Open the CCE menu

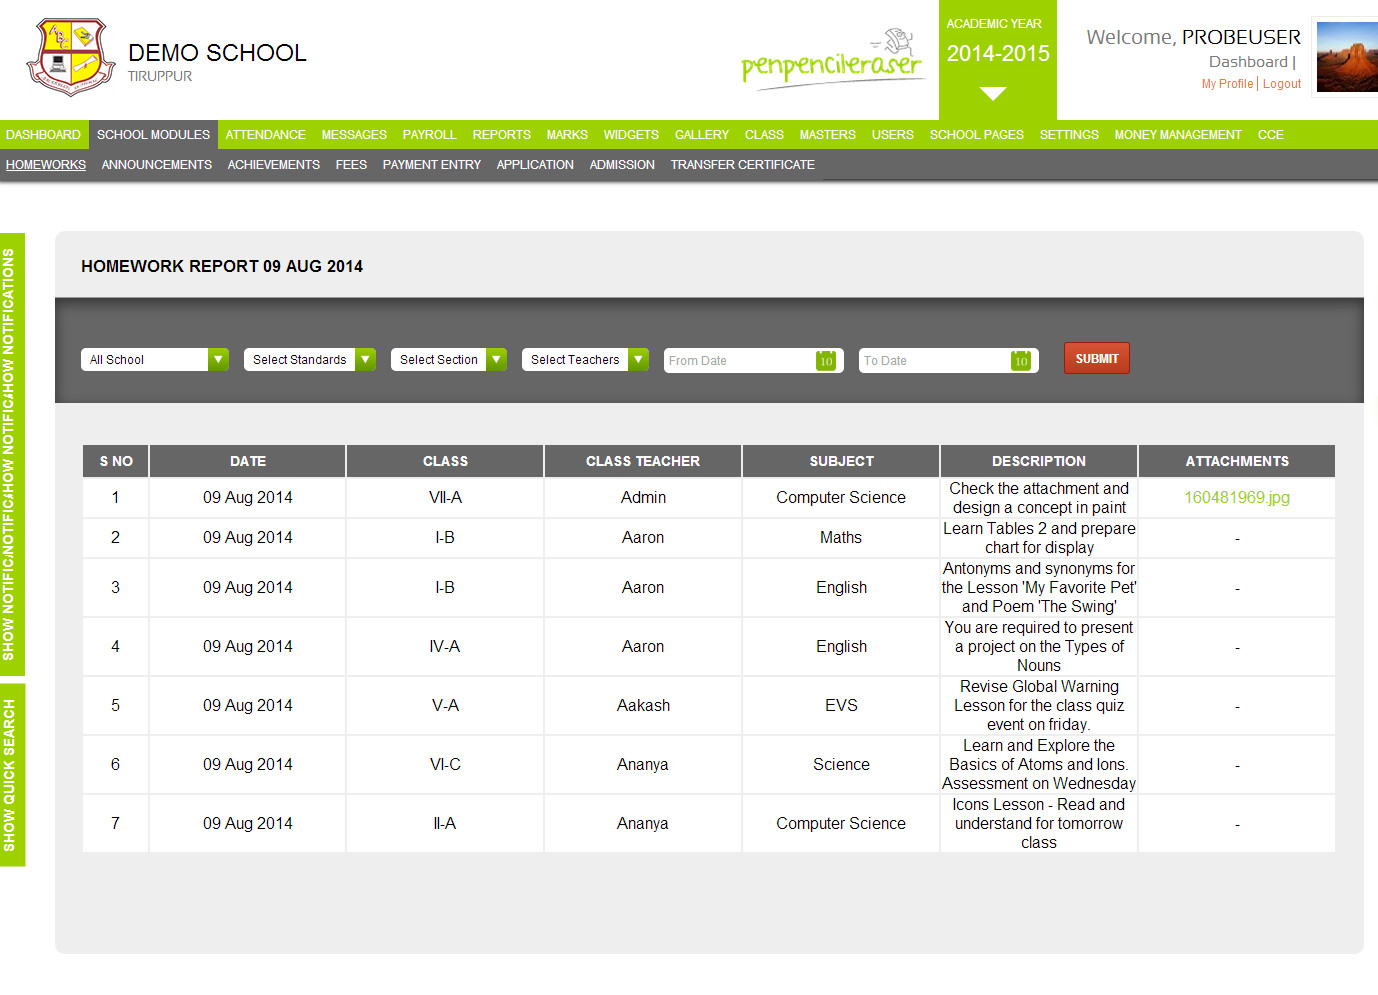[1270, 134]
